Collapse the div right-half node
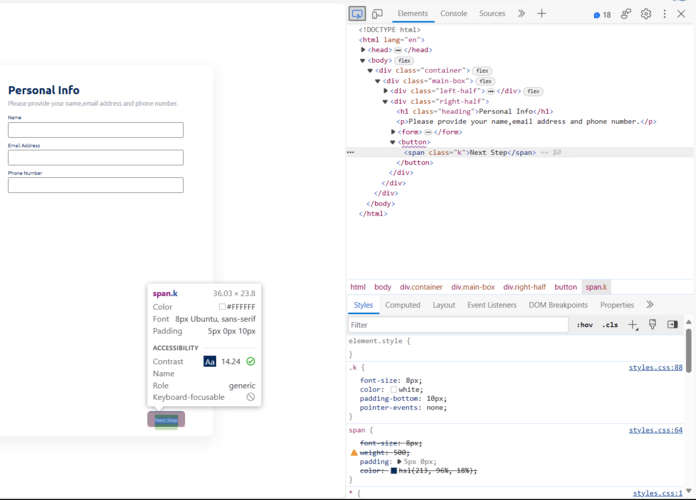696x500 pixels. coord(385,102)
